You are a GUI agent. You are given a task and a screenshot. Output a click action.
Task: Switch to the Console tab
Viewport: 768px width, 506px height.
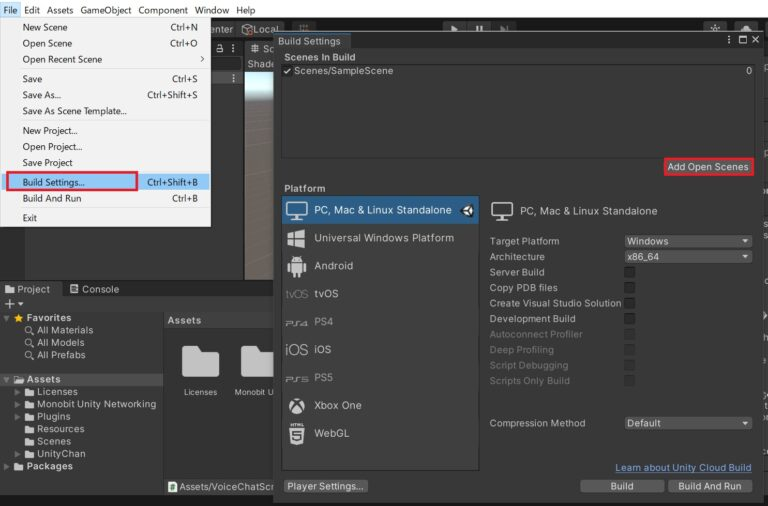click(95, 289)
